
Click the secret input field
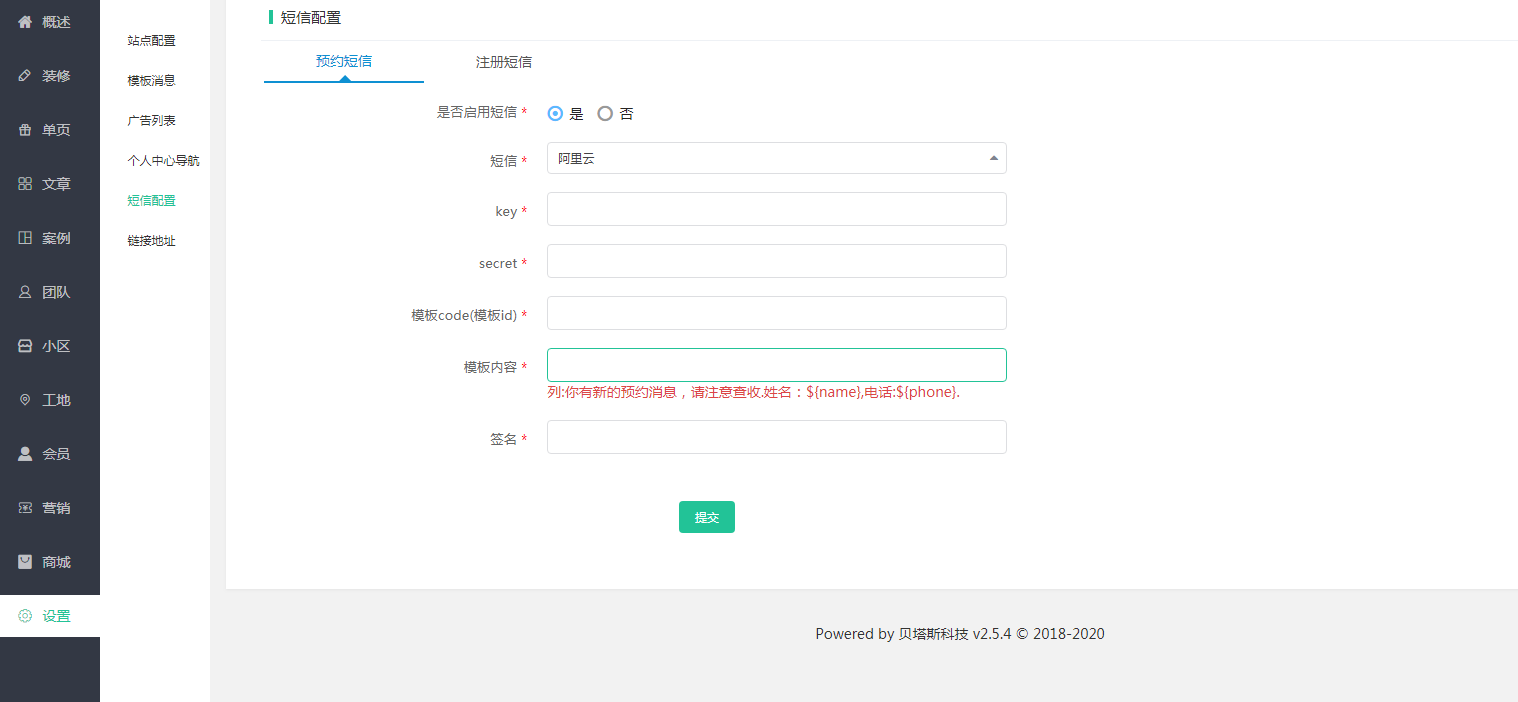[x=776, y=261]
